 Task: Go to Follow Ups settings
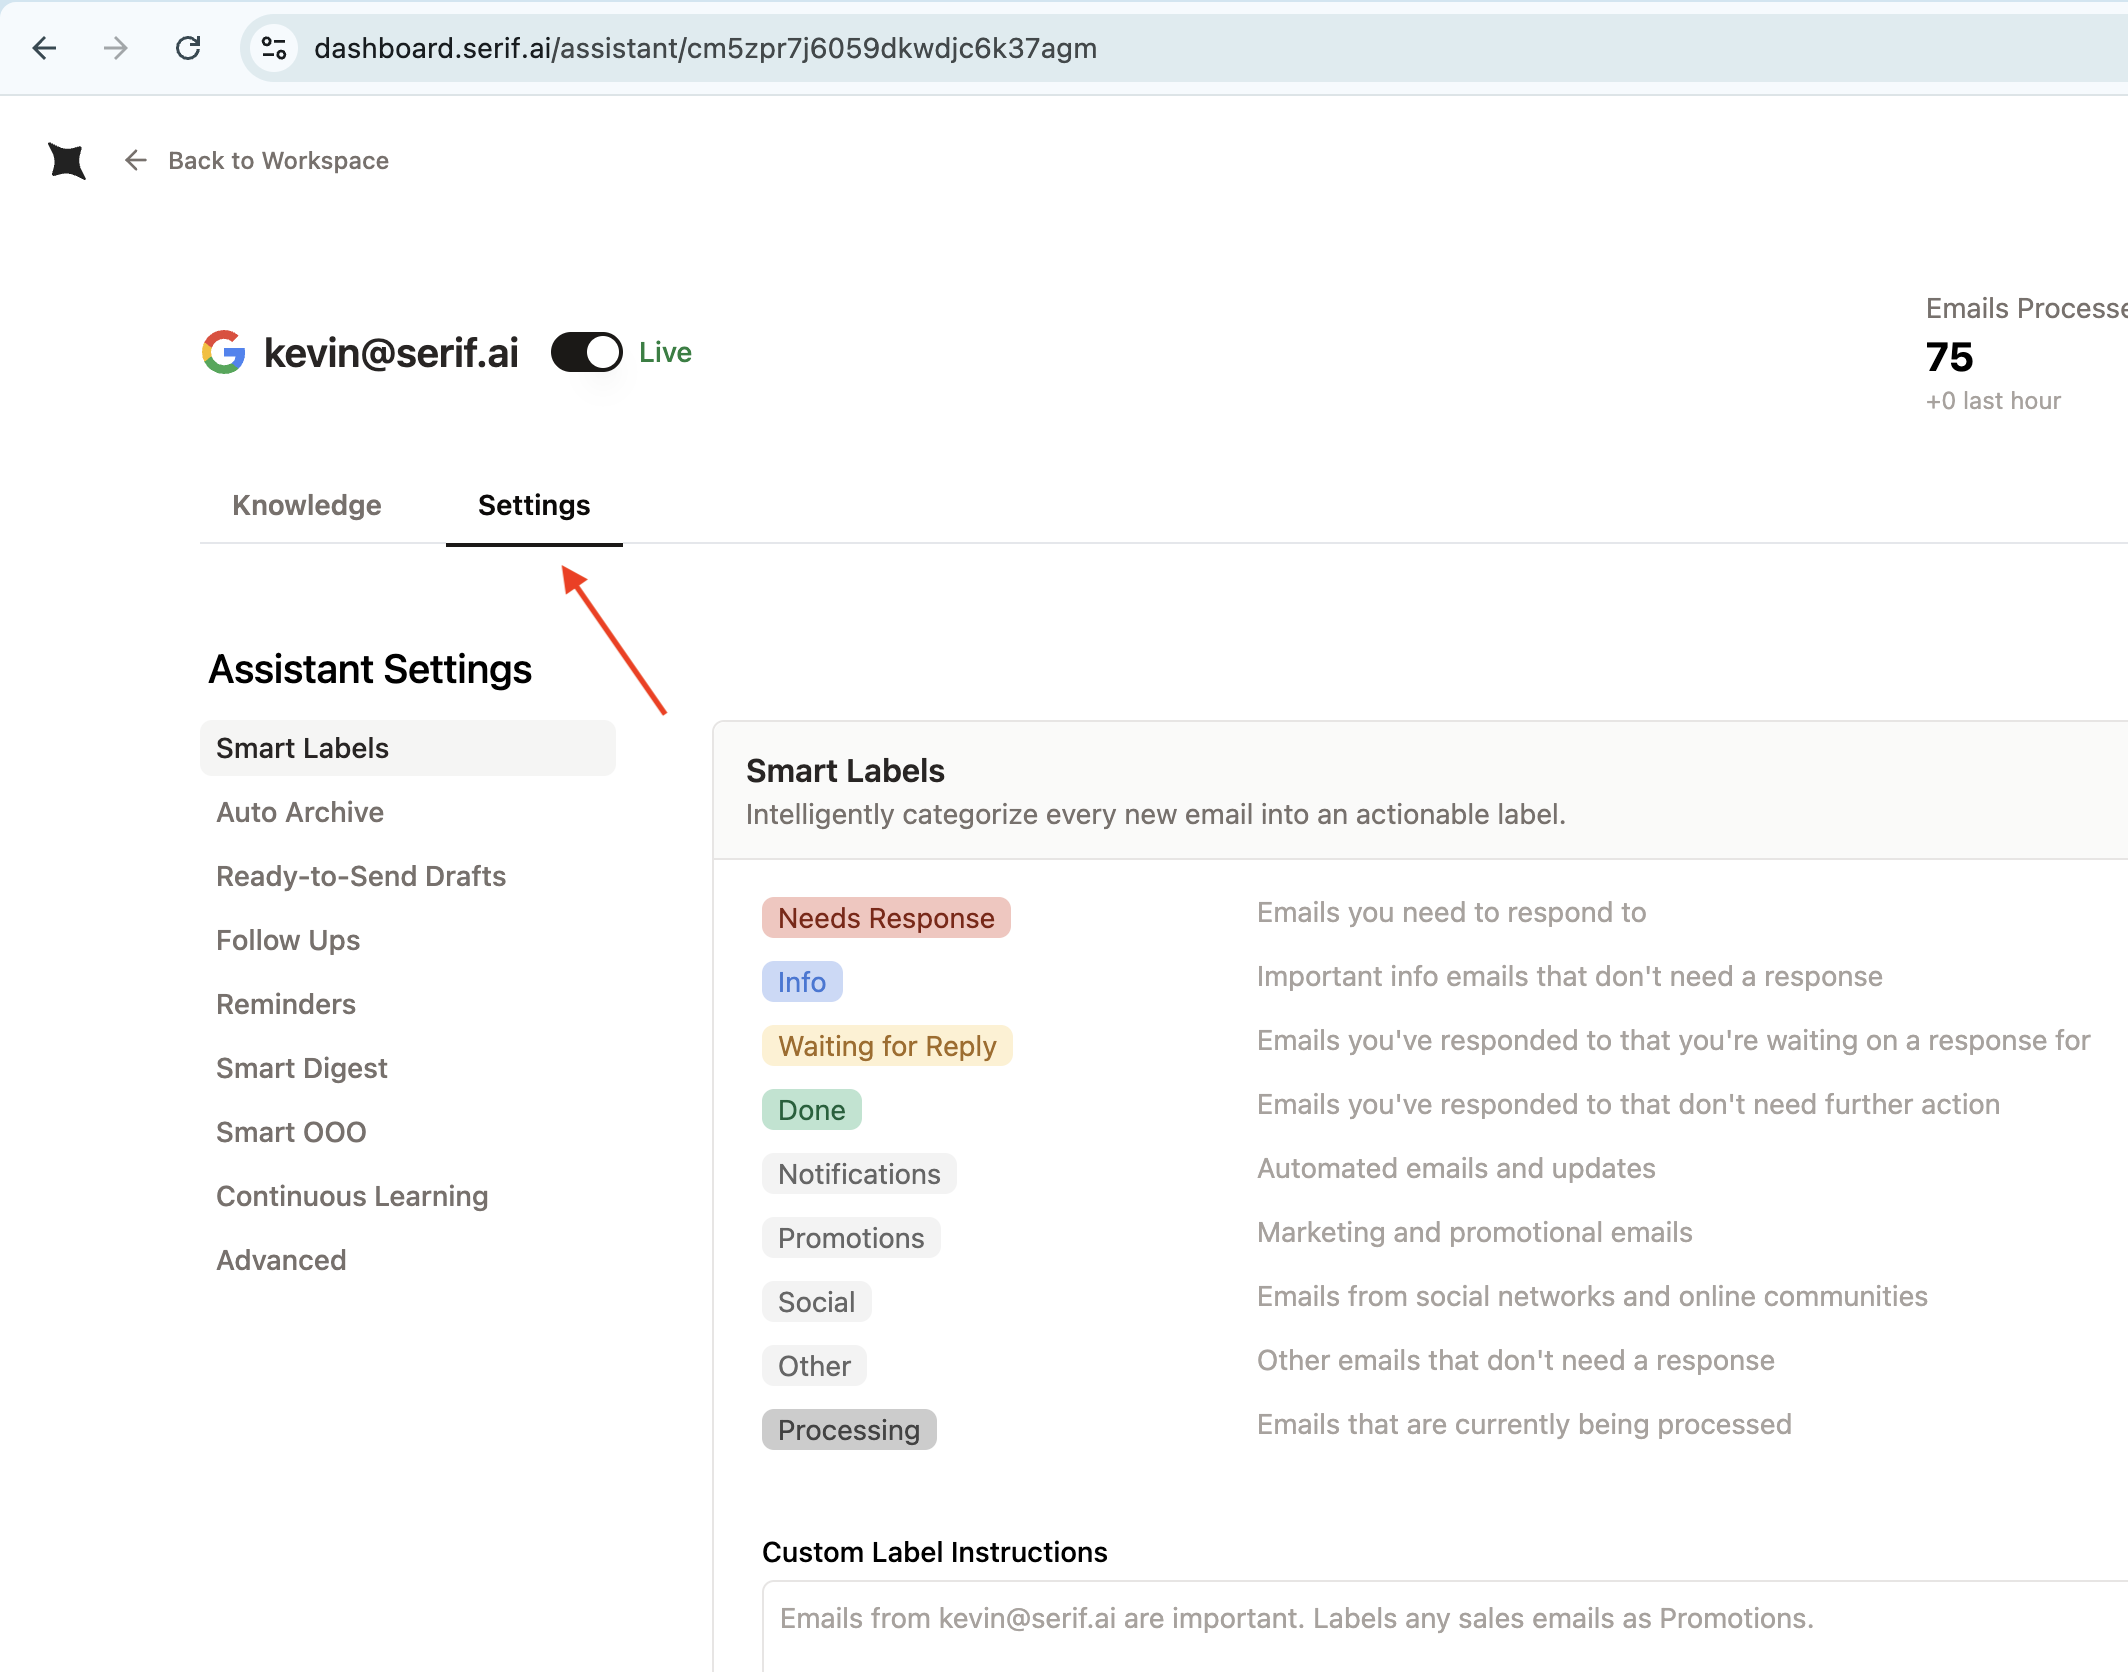pyautogui.click(x=288, y=940)
